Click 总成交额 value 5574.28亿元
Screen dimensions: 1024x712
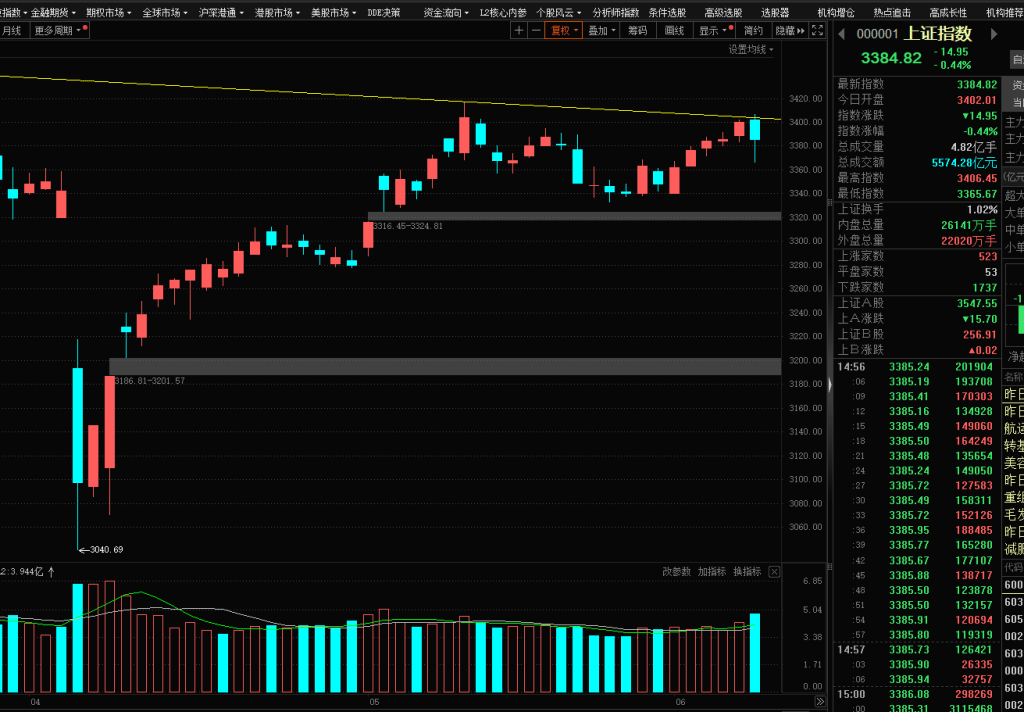click(x=965, y=163)
